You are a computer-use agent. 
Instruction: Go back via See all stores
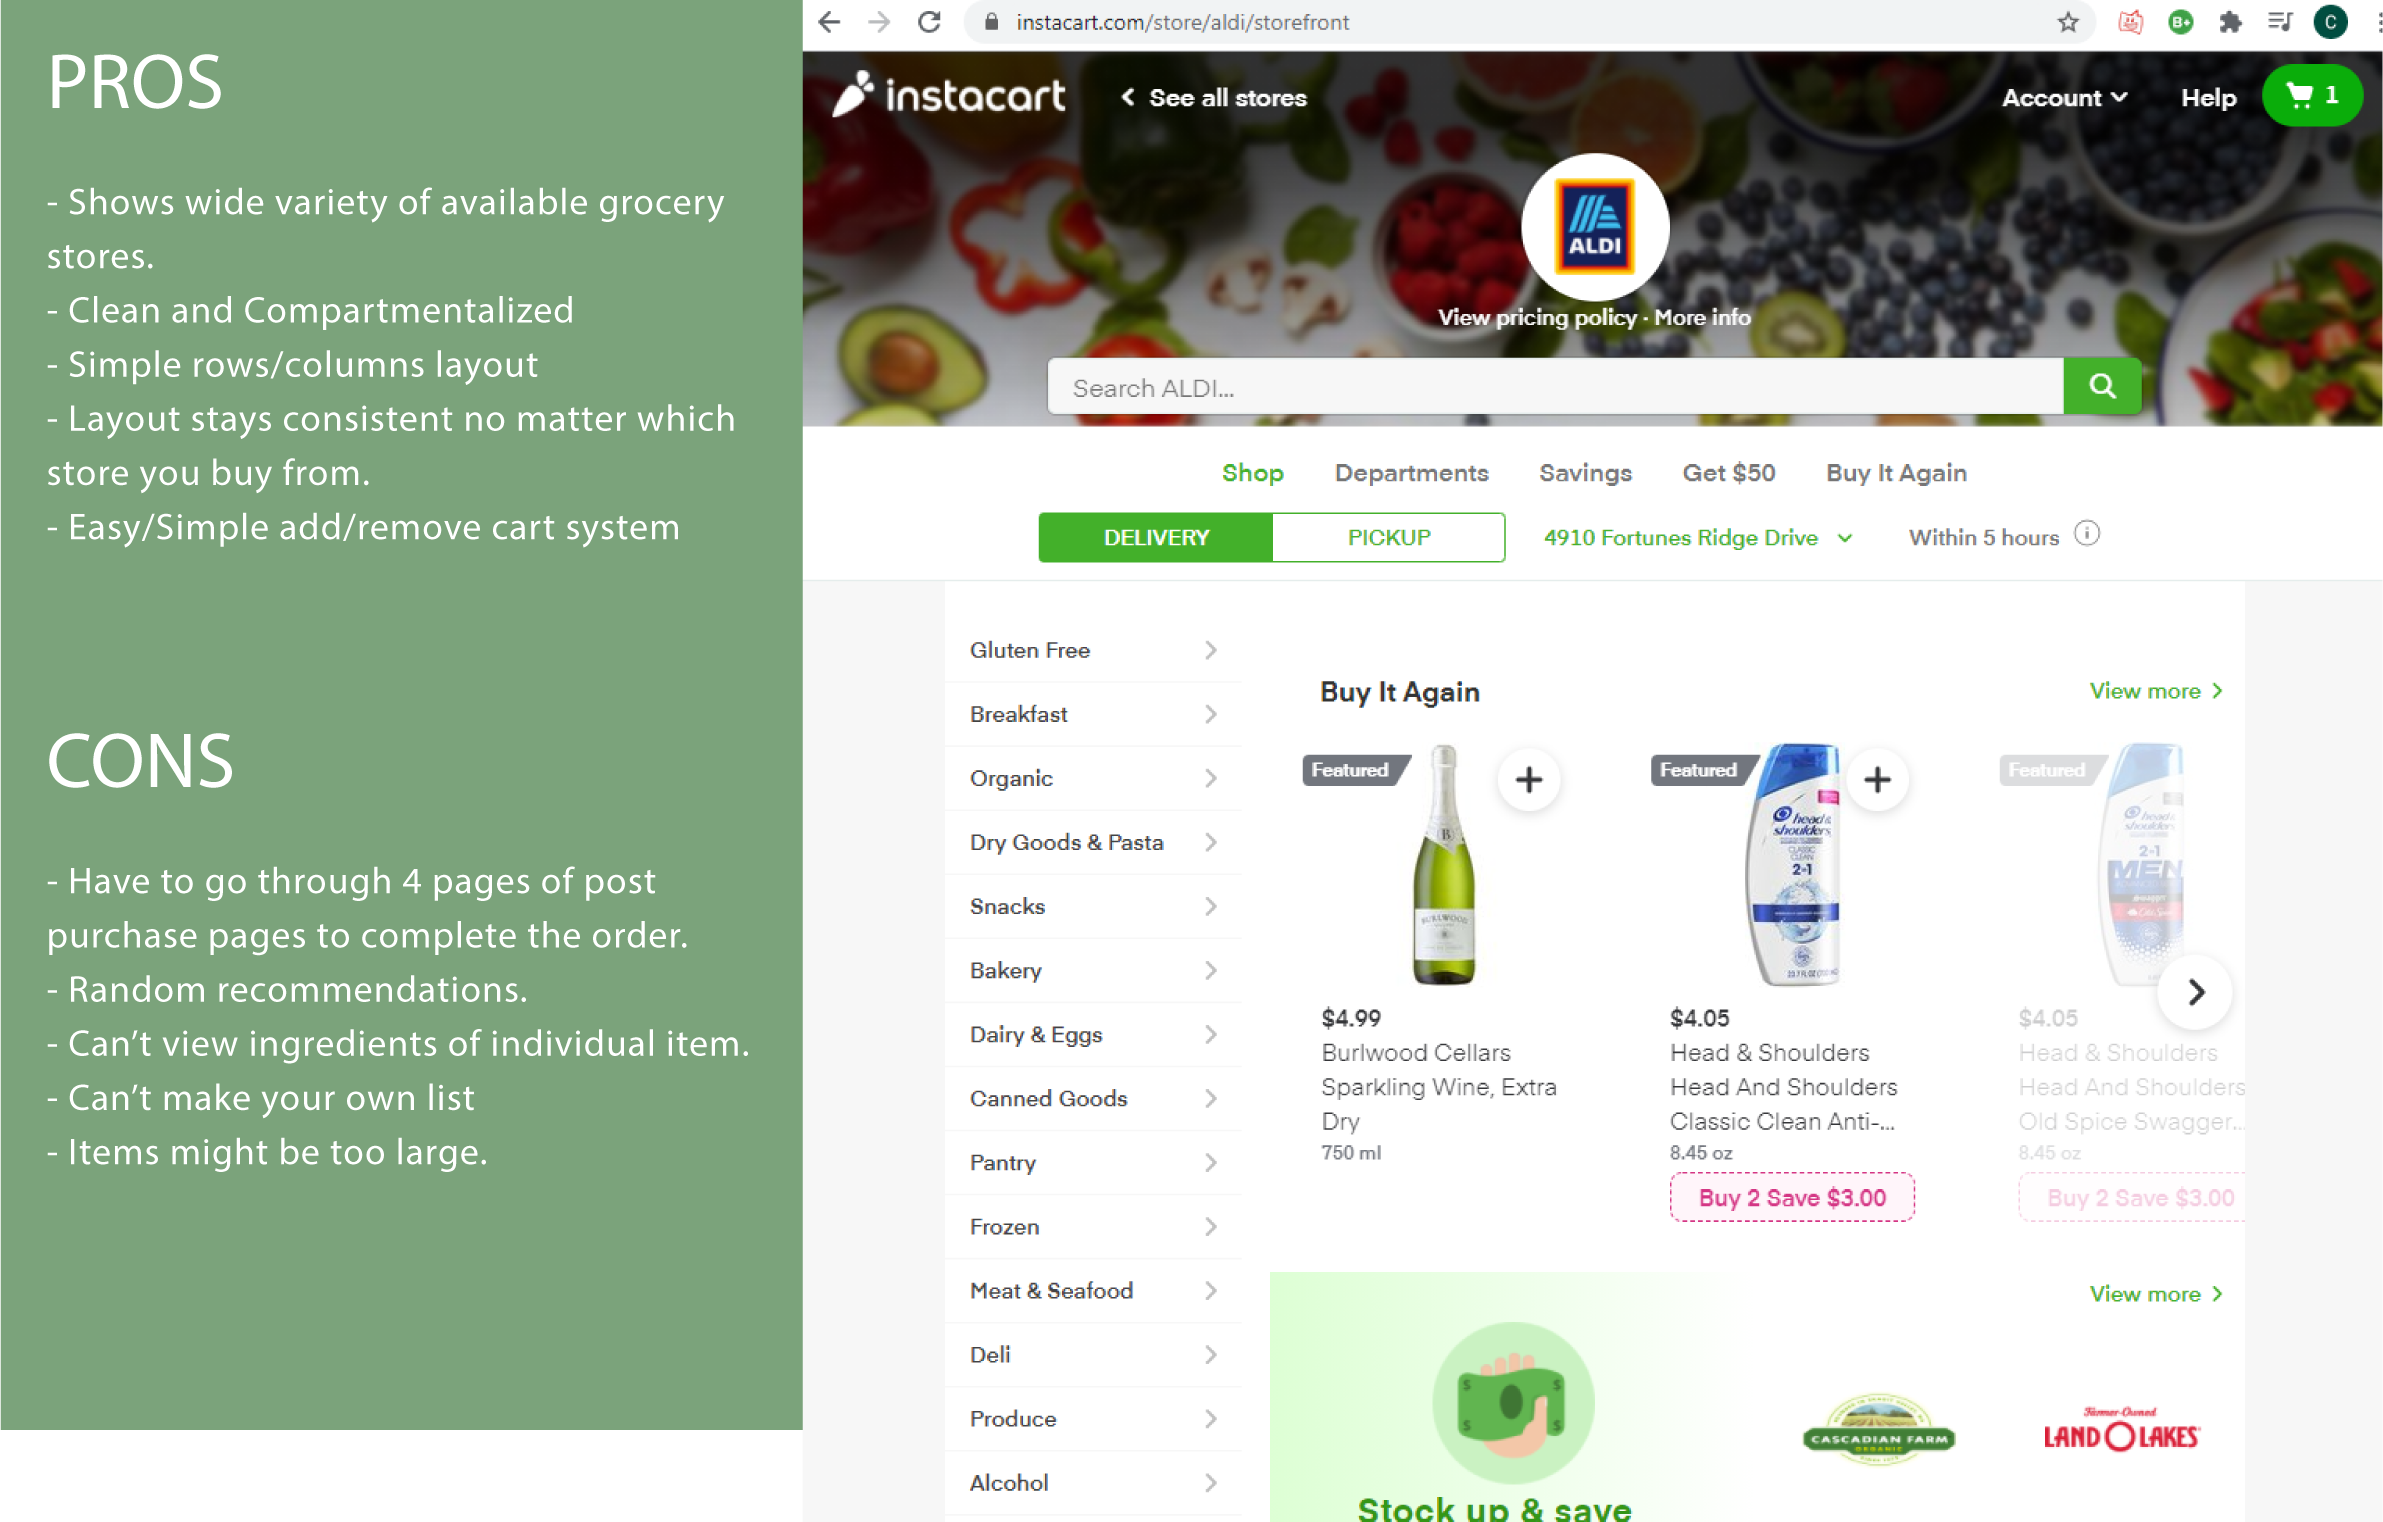pyautogui.click(x=1213, y=98)
